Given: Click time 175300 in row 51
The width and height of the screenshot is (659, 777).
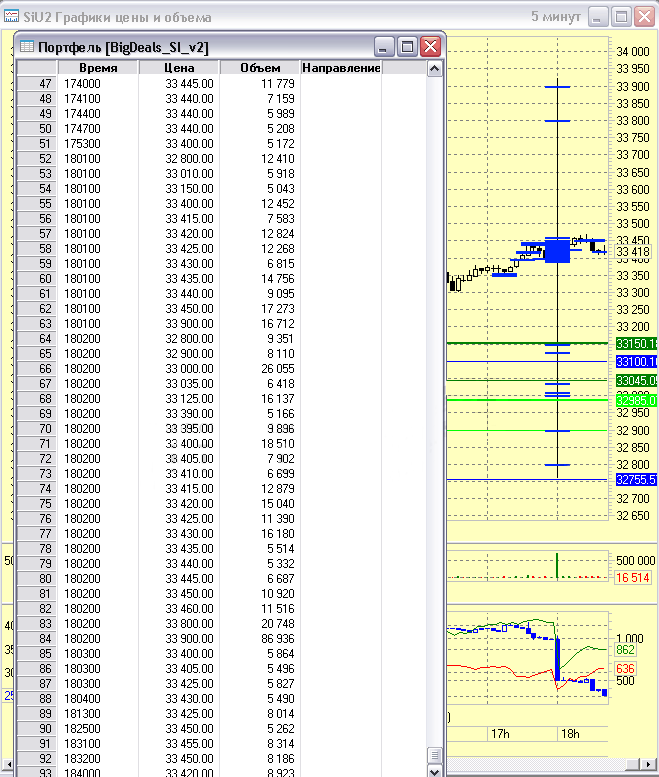Looking at the screenshot, I should [x=82, y=144].
